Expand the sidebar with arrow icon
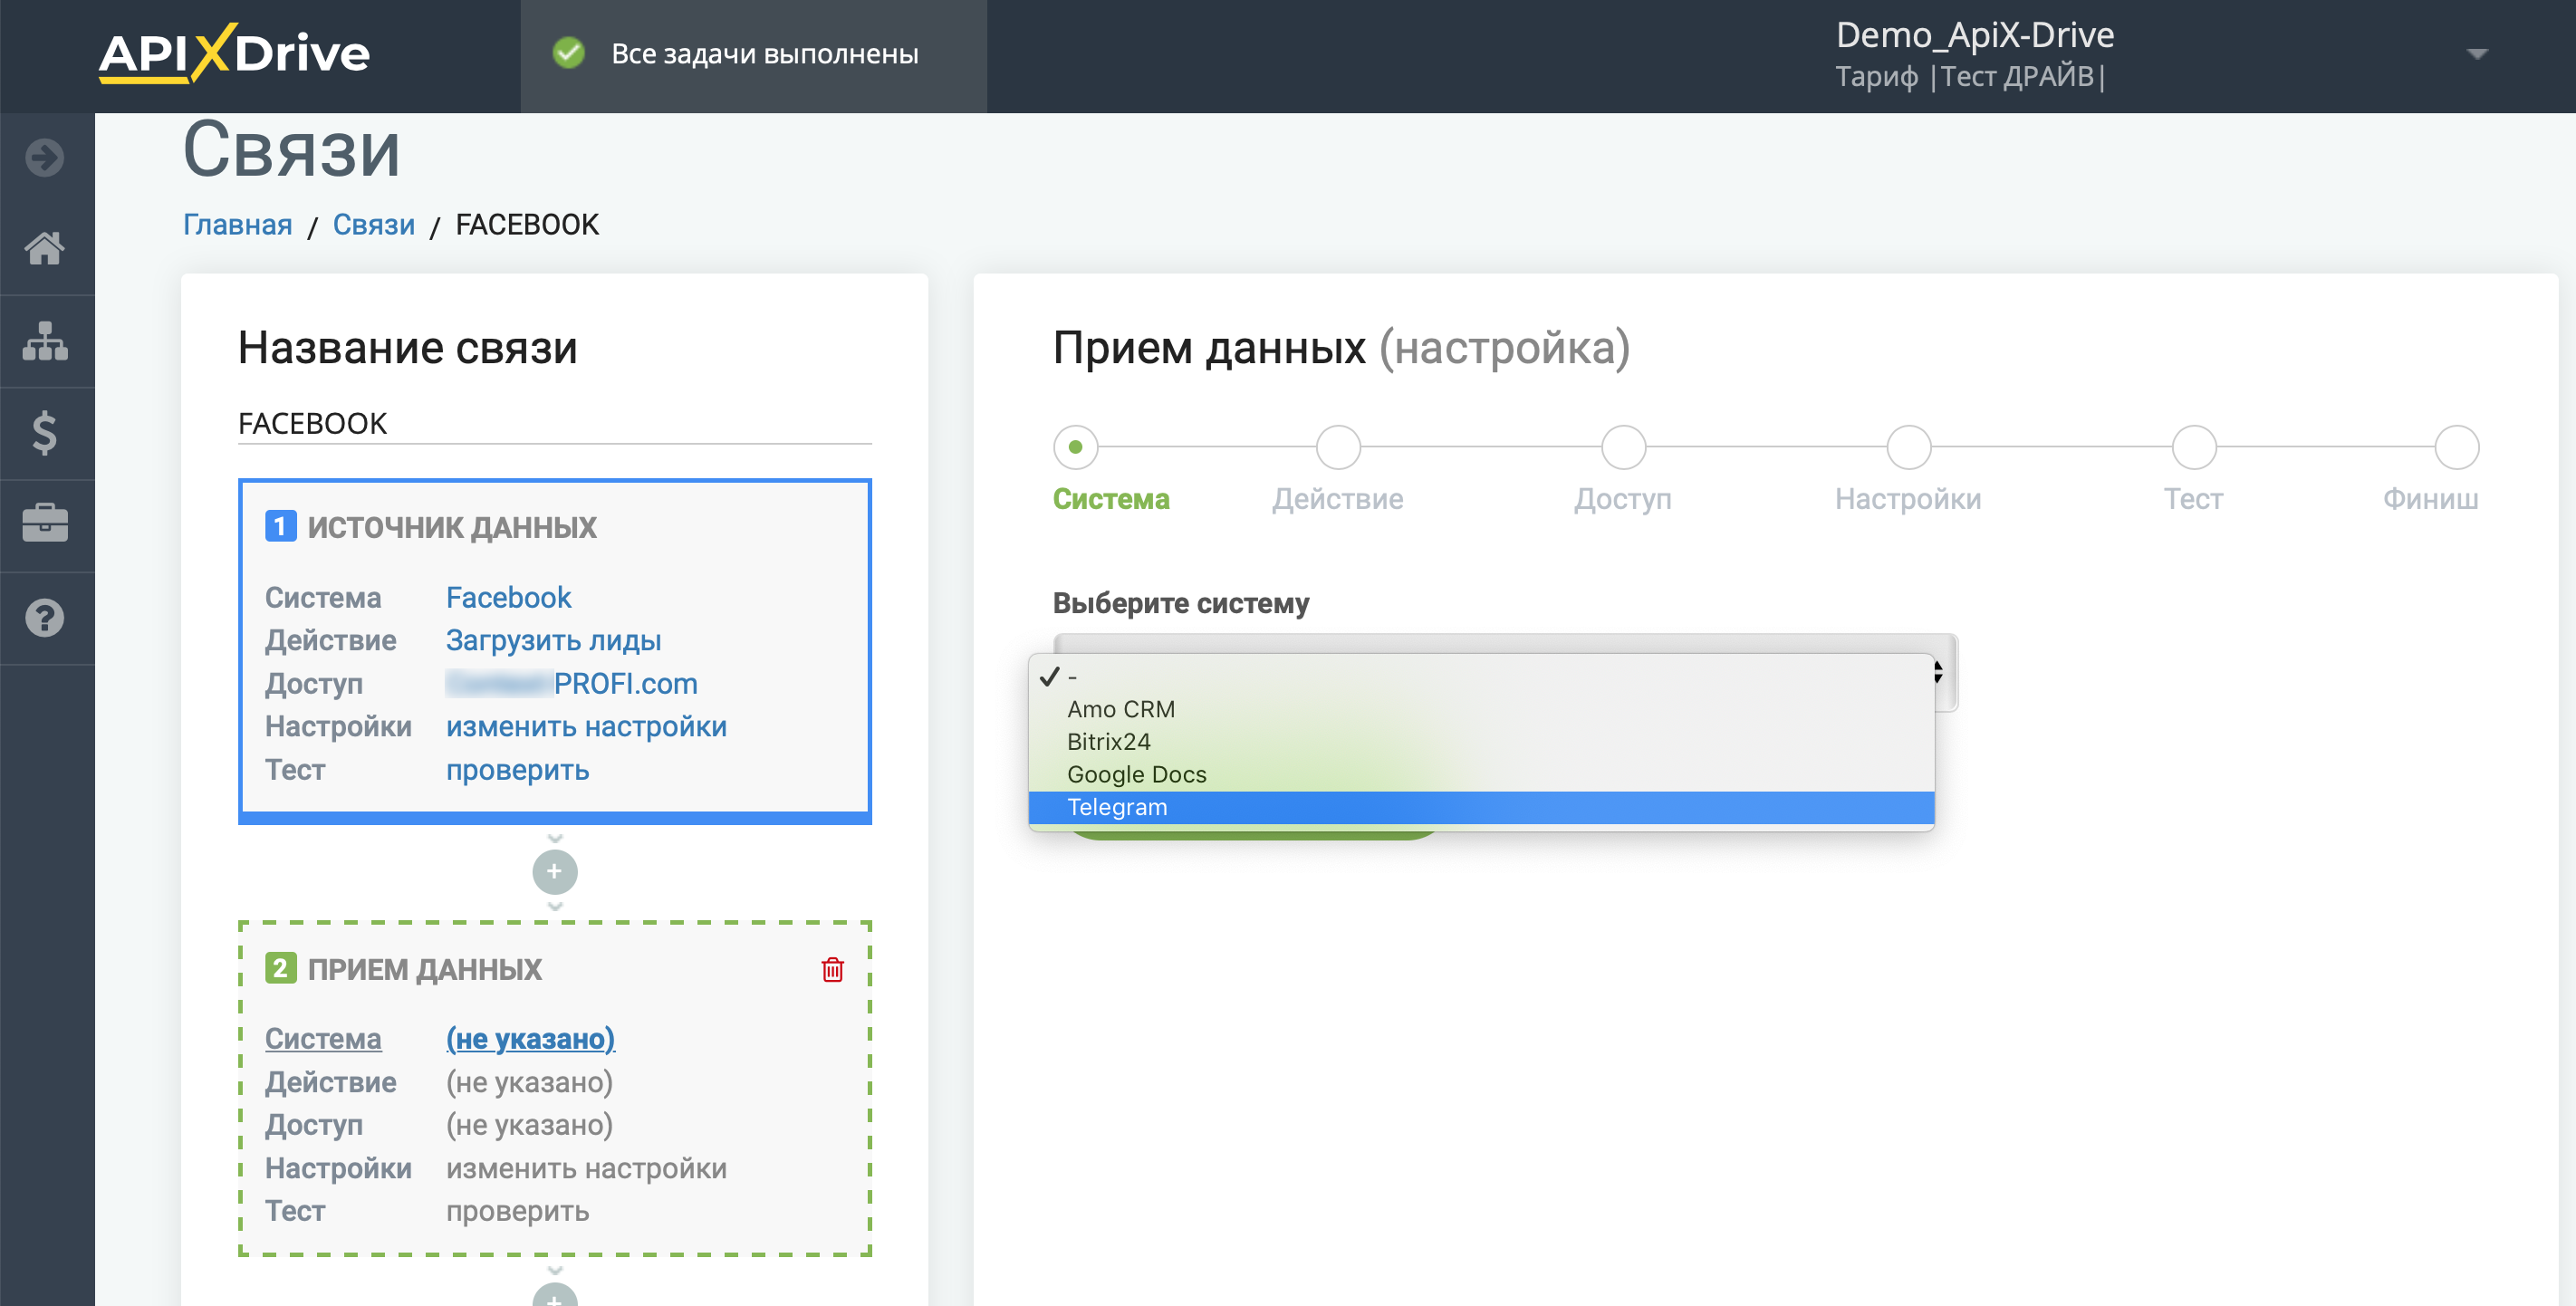 pyautogui.click(x=45, y=158)
